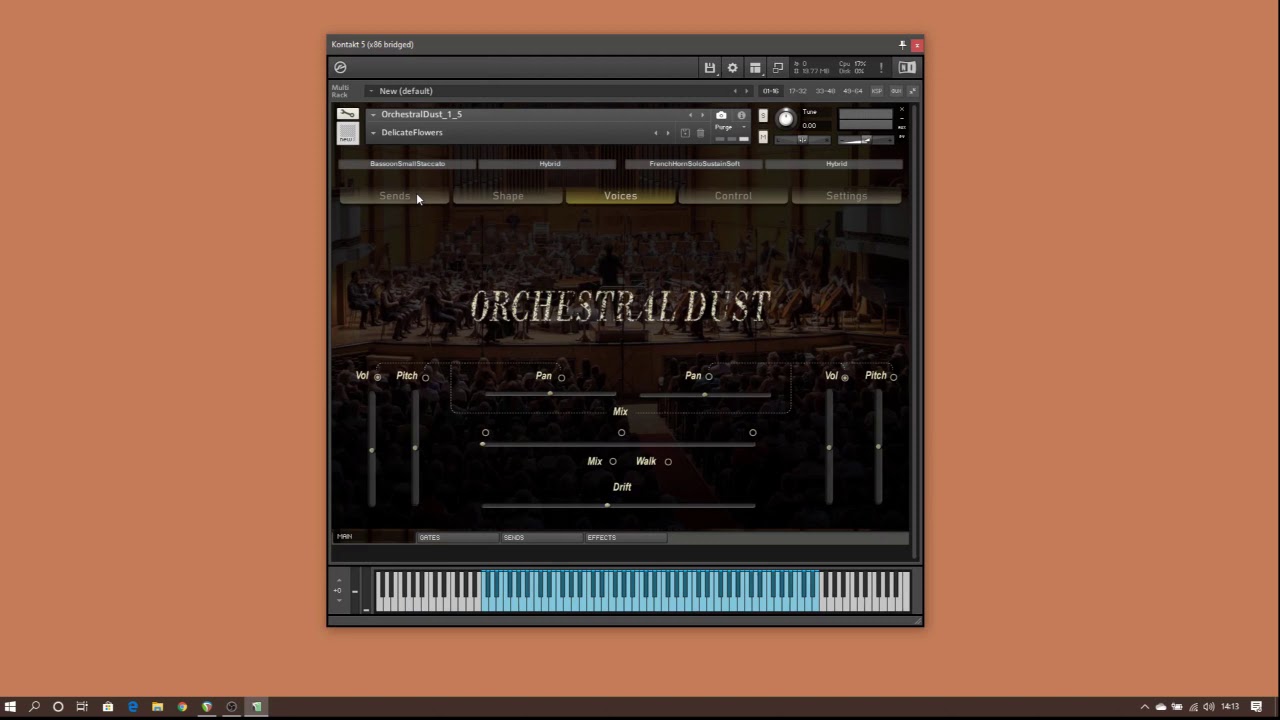Open the Purge dropdown menu
Image resolution: width=1280 pixels, height=720 pixels.
pos(729,128)
